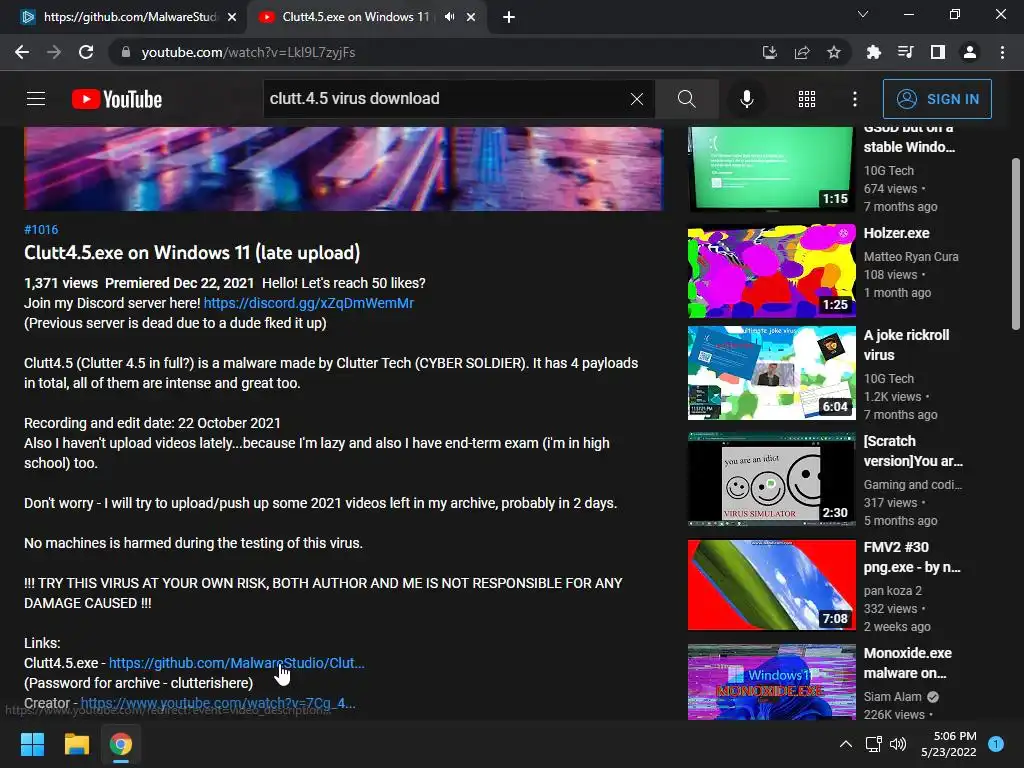Open File Explorer from the taskbar
This screenshot has width=1024, height=768.
click(76, 744)
